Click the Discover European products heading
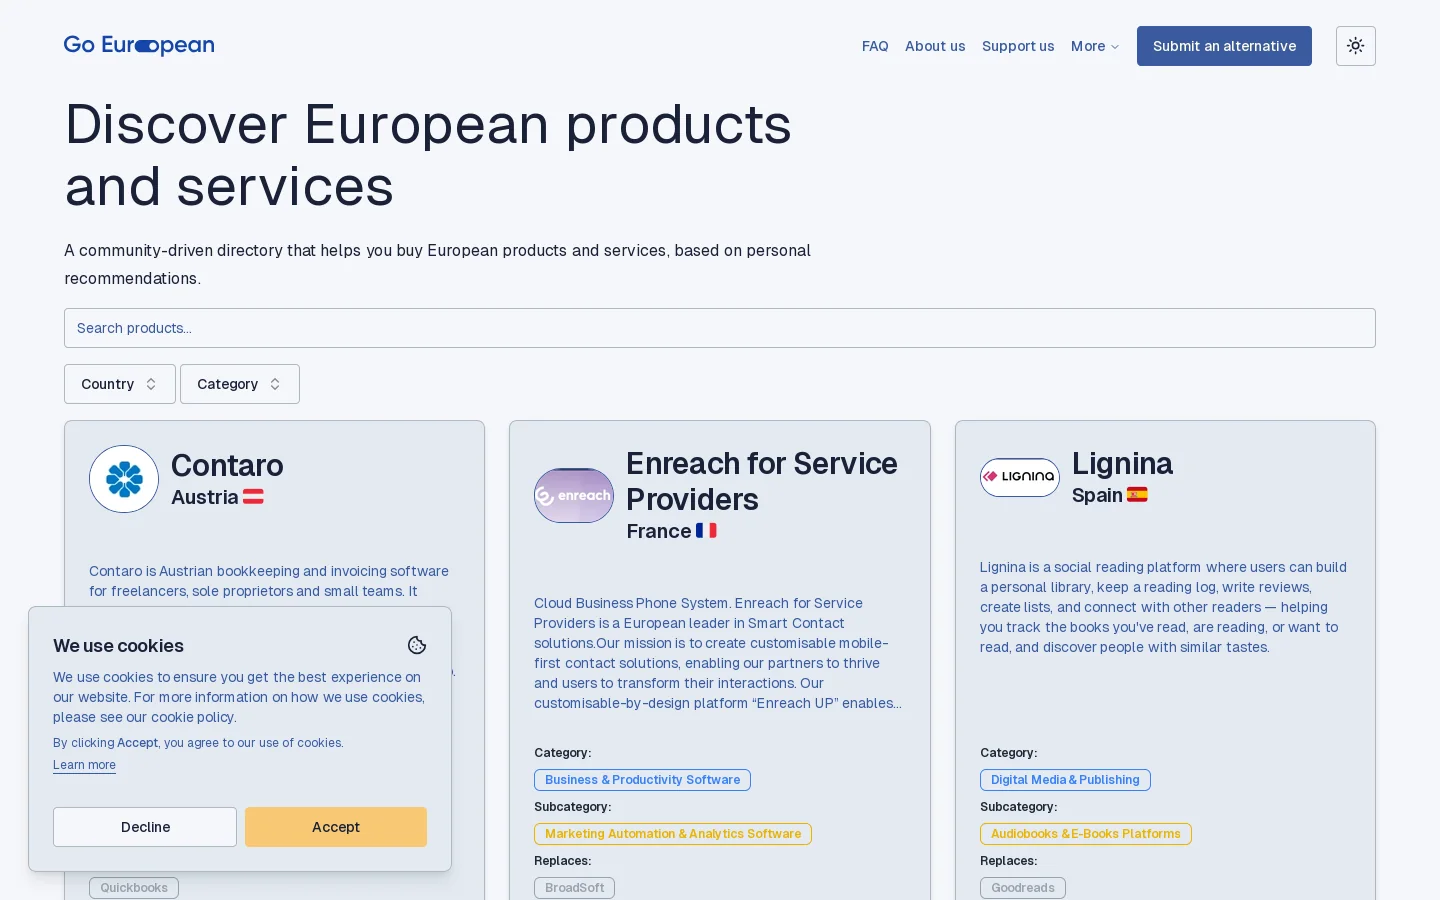 428,155
